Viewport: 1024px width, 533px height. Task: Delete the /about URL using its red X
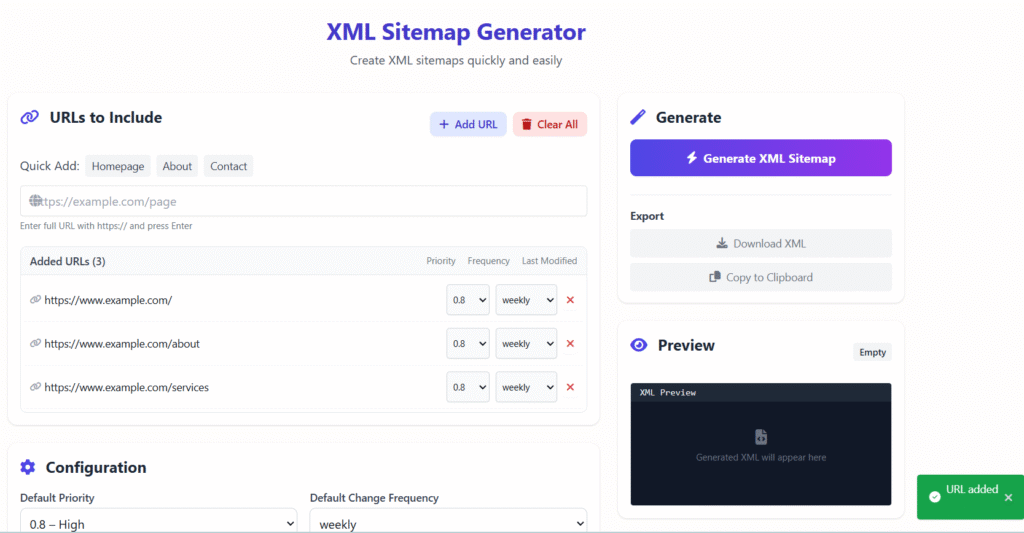(570, 344)
